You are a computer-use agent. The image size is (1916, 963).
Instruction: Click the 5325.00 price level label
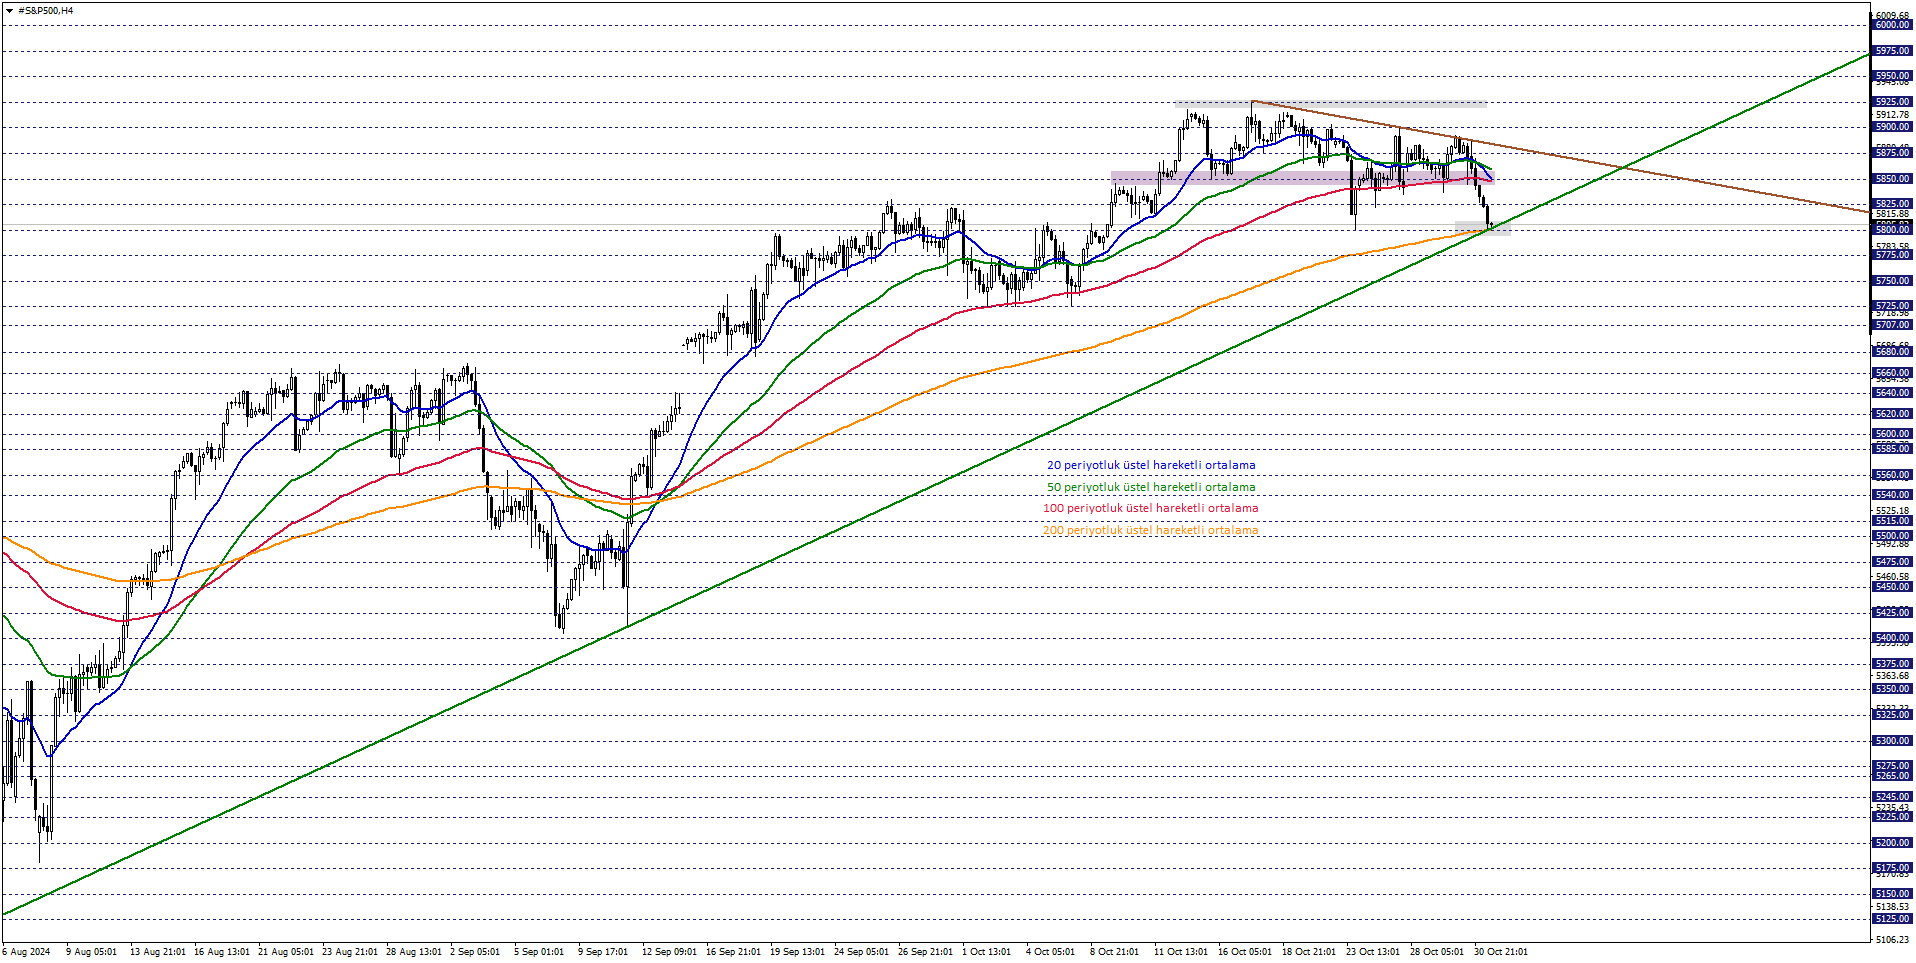coord(1892,715)
